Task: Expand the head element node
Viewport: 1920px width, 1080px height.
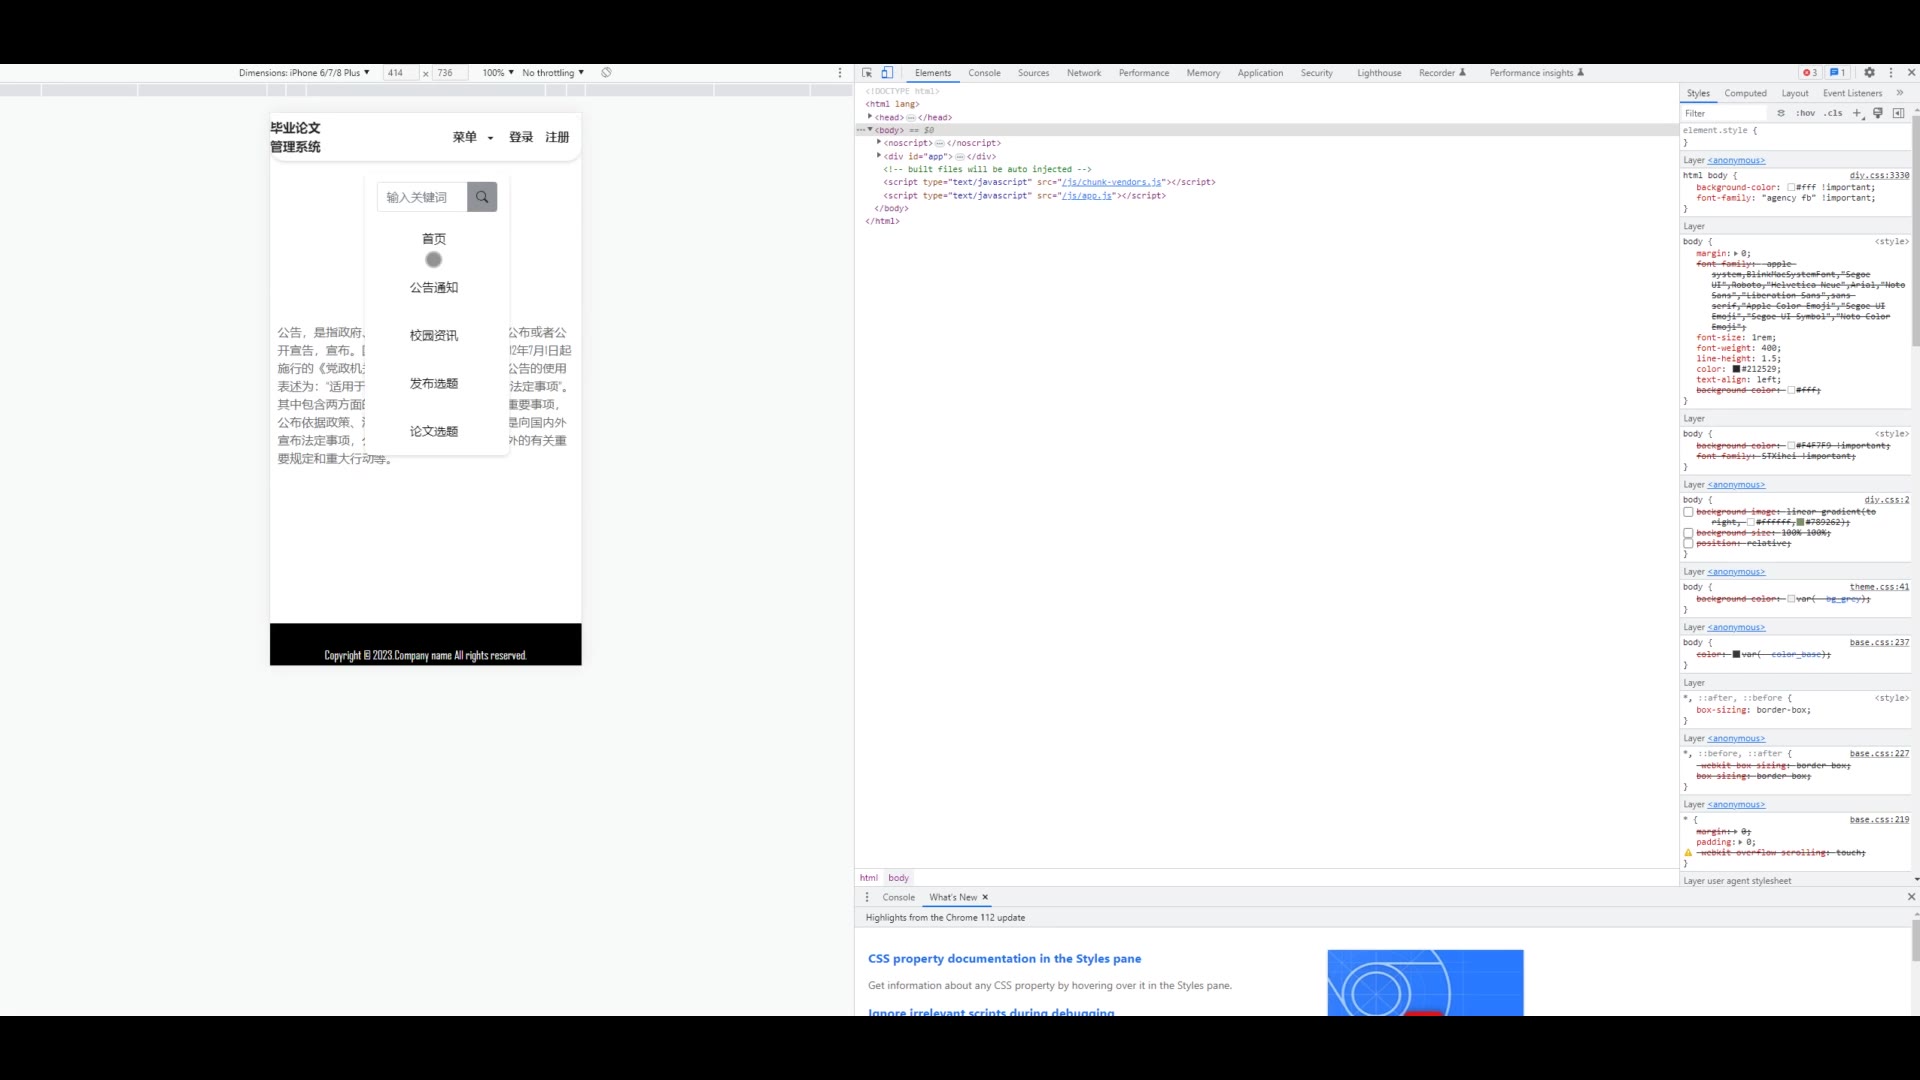Action: [870, 117]
